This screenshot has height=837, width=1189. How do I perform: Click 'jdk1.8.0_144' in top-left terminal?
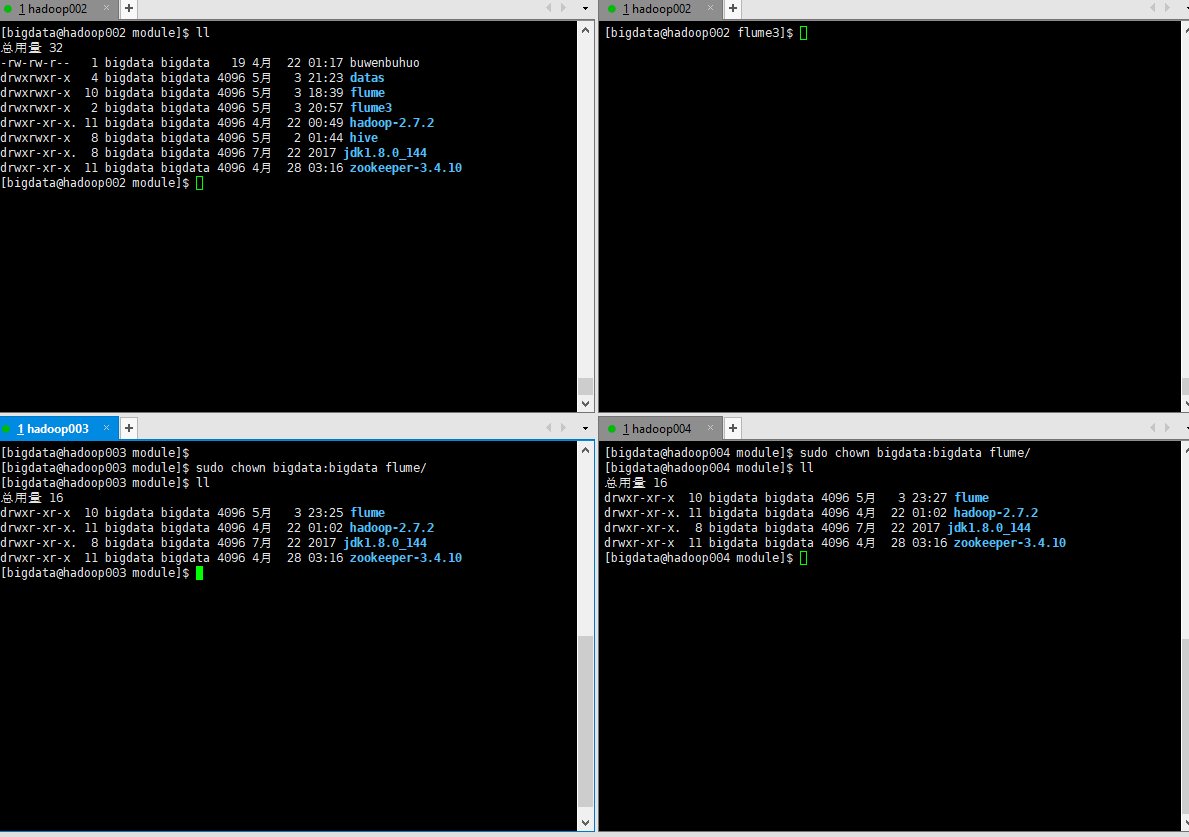pos(385,153)
